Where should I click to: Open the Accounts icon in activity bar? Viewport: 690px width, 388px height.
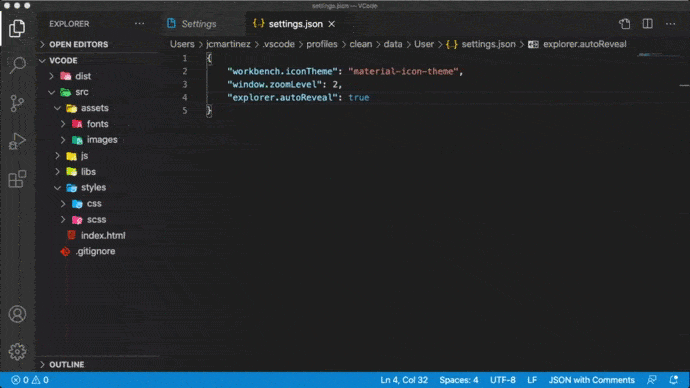click(17, 314)
